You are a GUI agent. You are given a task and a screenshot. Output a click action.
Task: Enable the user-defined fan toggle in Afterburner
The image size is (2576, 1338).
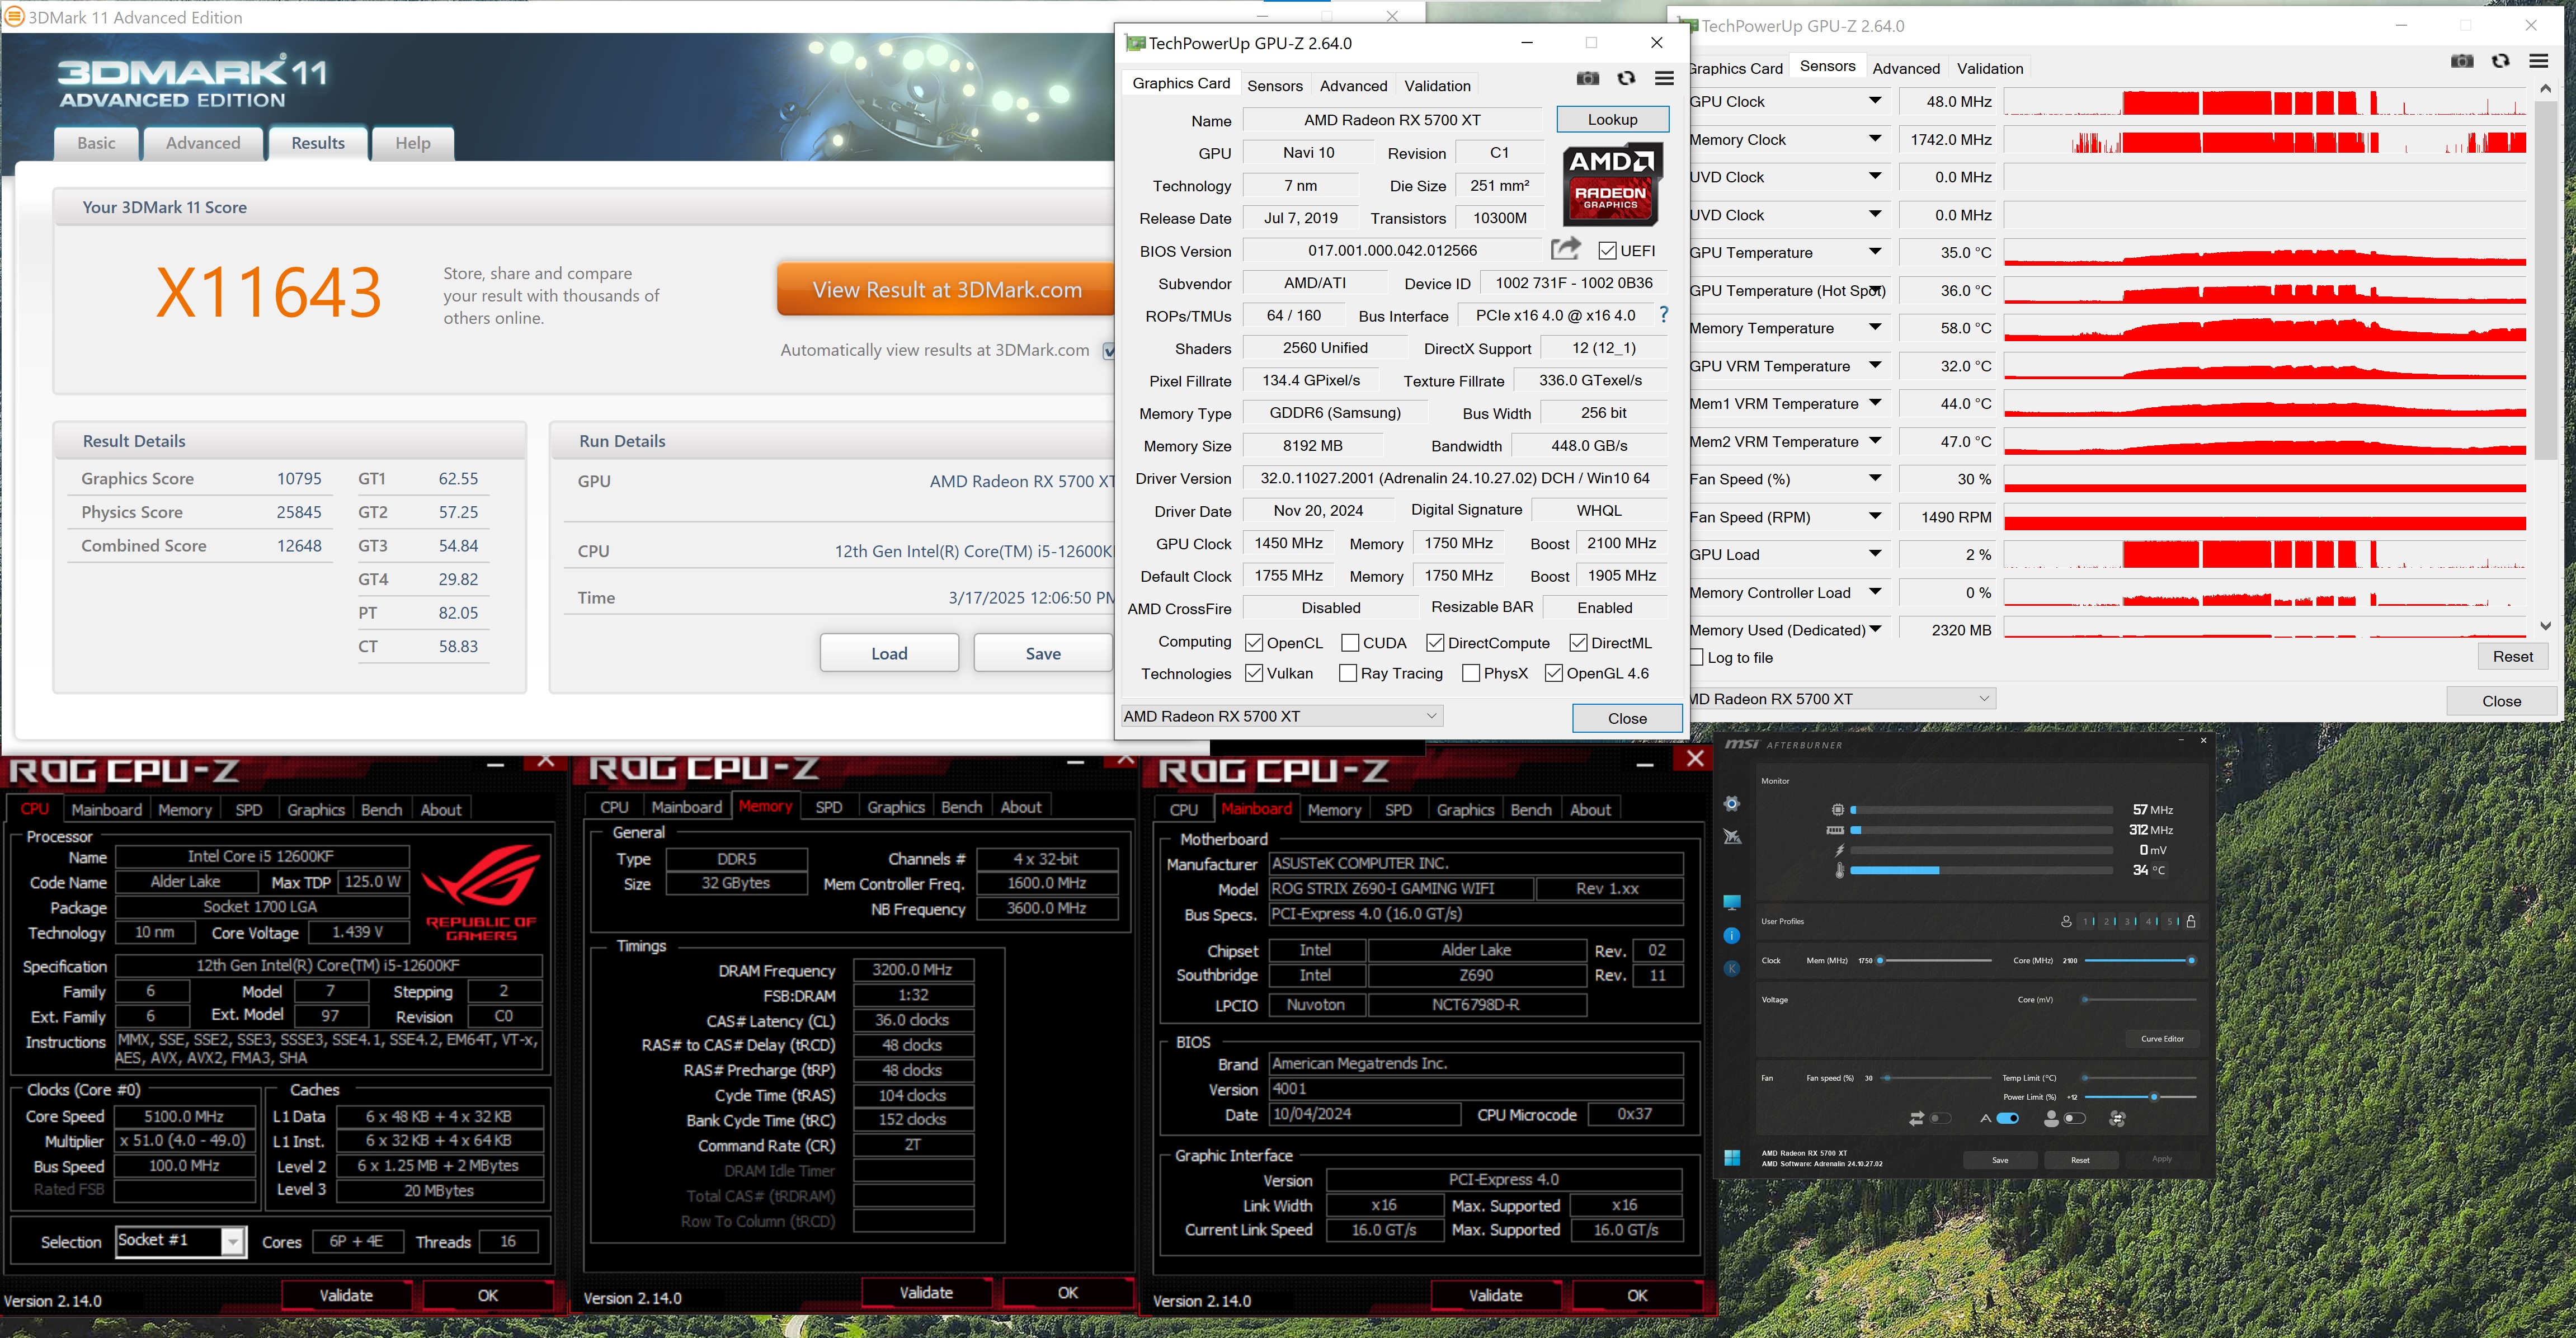coord(2075,1119)
